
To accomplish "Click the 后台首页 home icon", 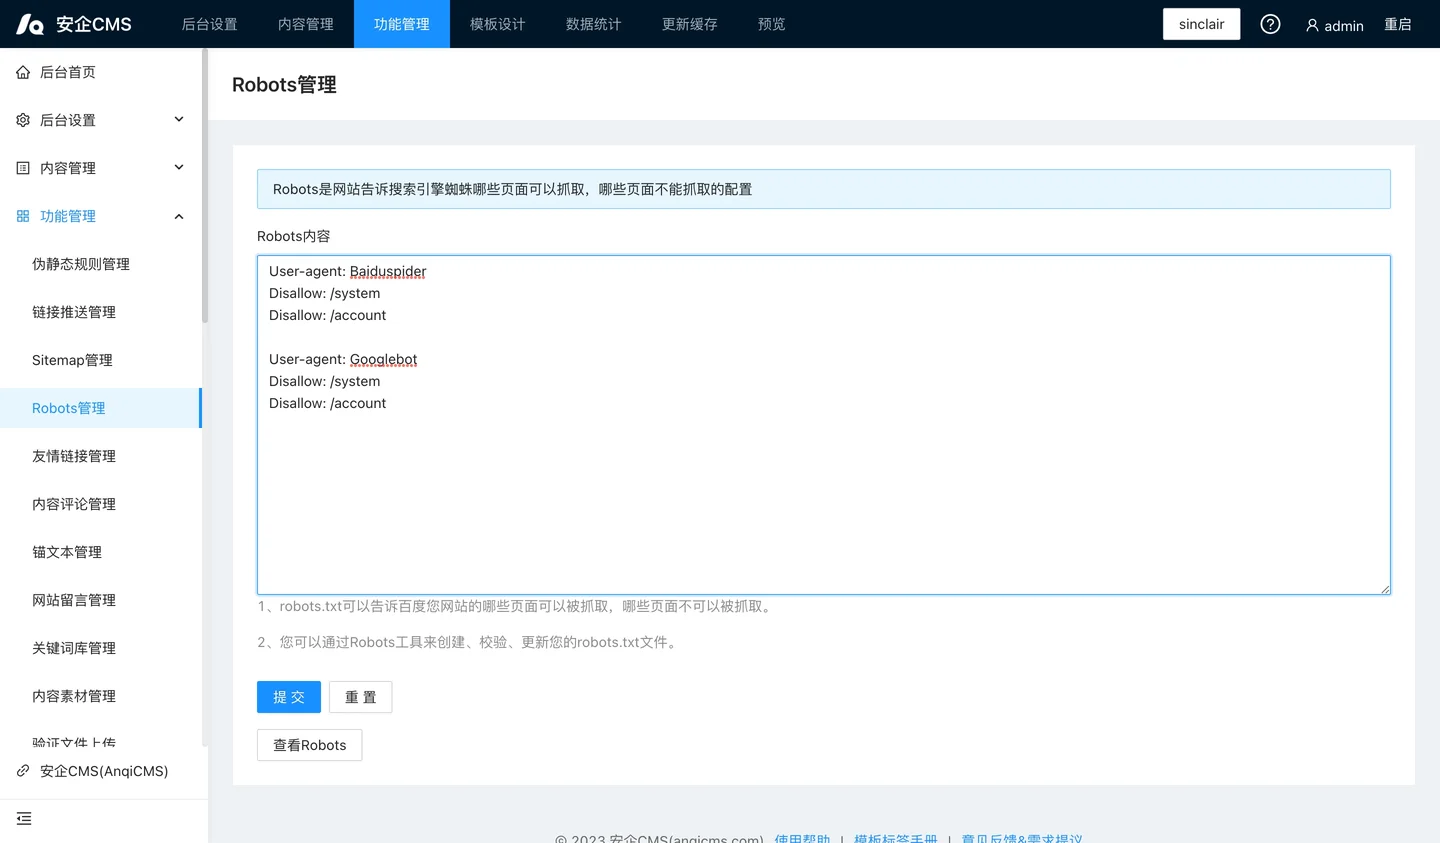I will [23, 72].
